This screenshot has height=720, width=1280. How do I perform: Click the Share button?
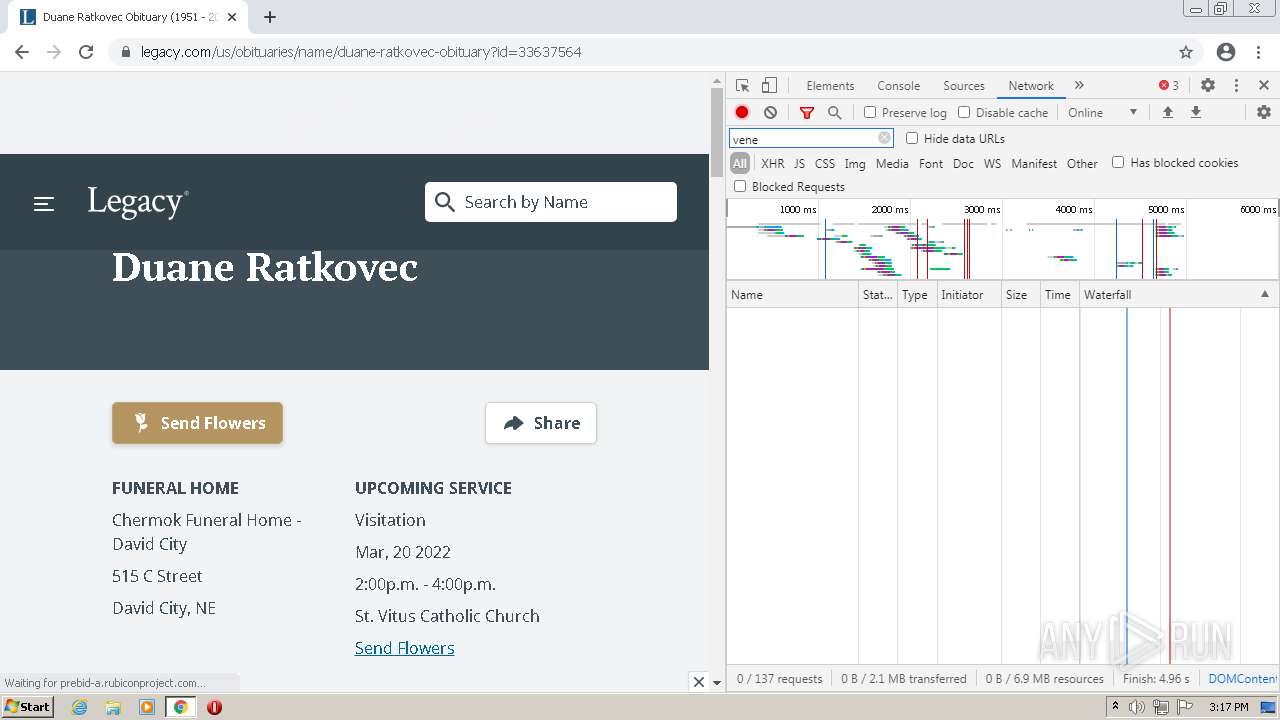coord(541,423)
